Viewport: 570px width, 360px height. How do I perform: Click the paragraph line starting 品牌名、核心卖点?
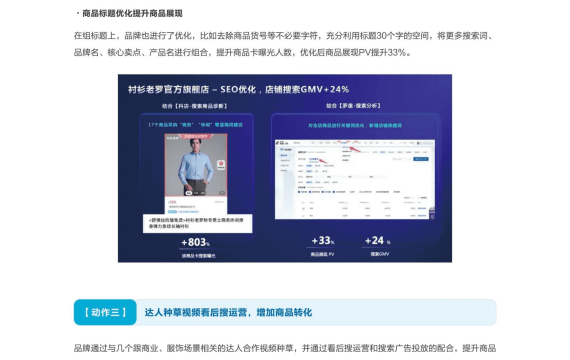click(x=242, y=52)
